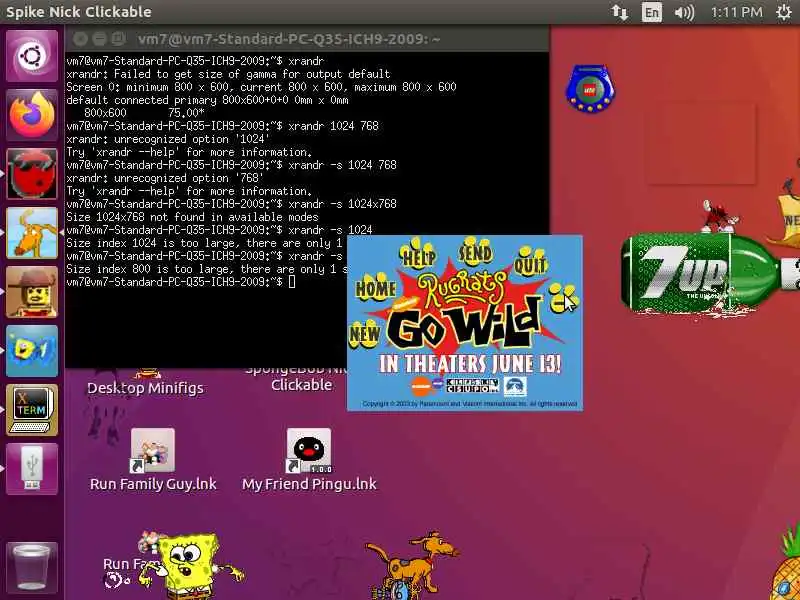Click the terminal command prompt cursor
This screenshot has height=600, width=800.
click(x=292, y=282)
